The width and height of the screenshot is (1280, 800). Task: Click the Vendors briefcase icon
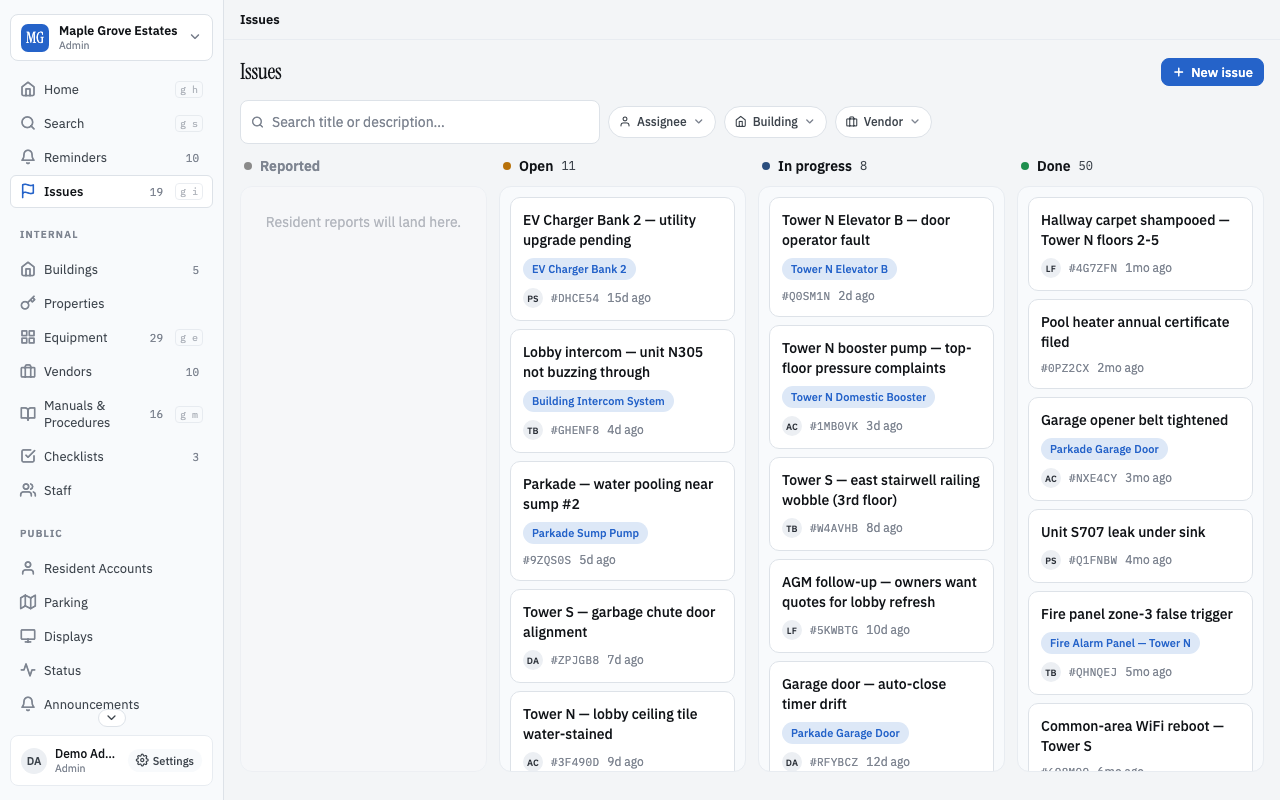coord(28,371)
